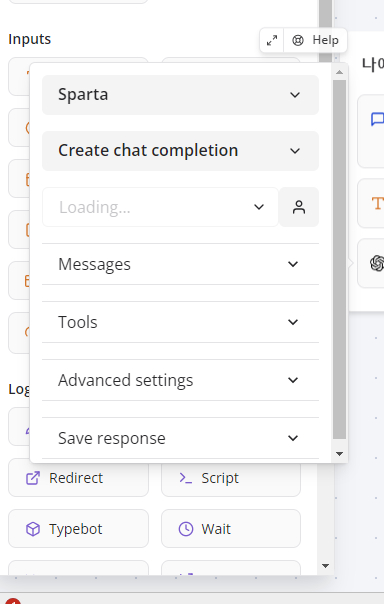Click the lifebuoy icon beside Help

298,40
